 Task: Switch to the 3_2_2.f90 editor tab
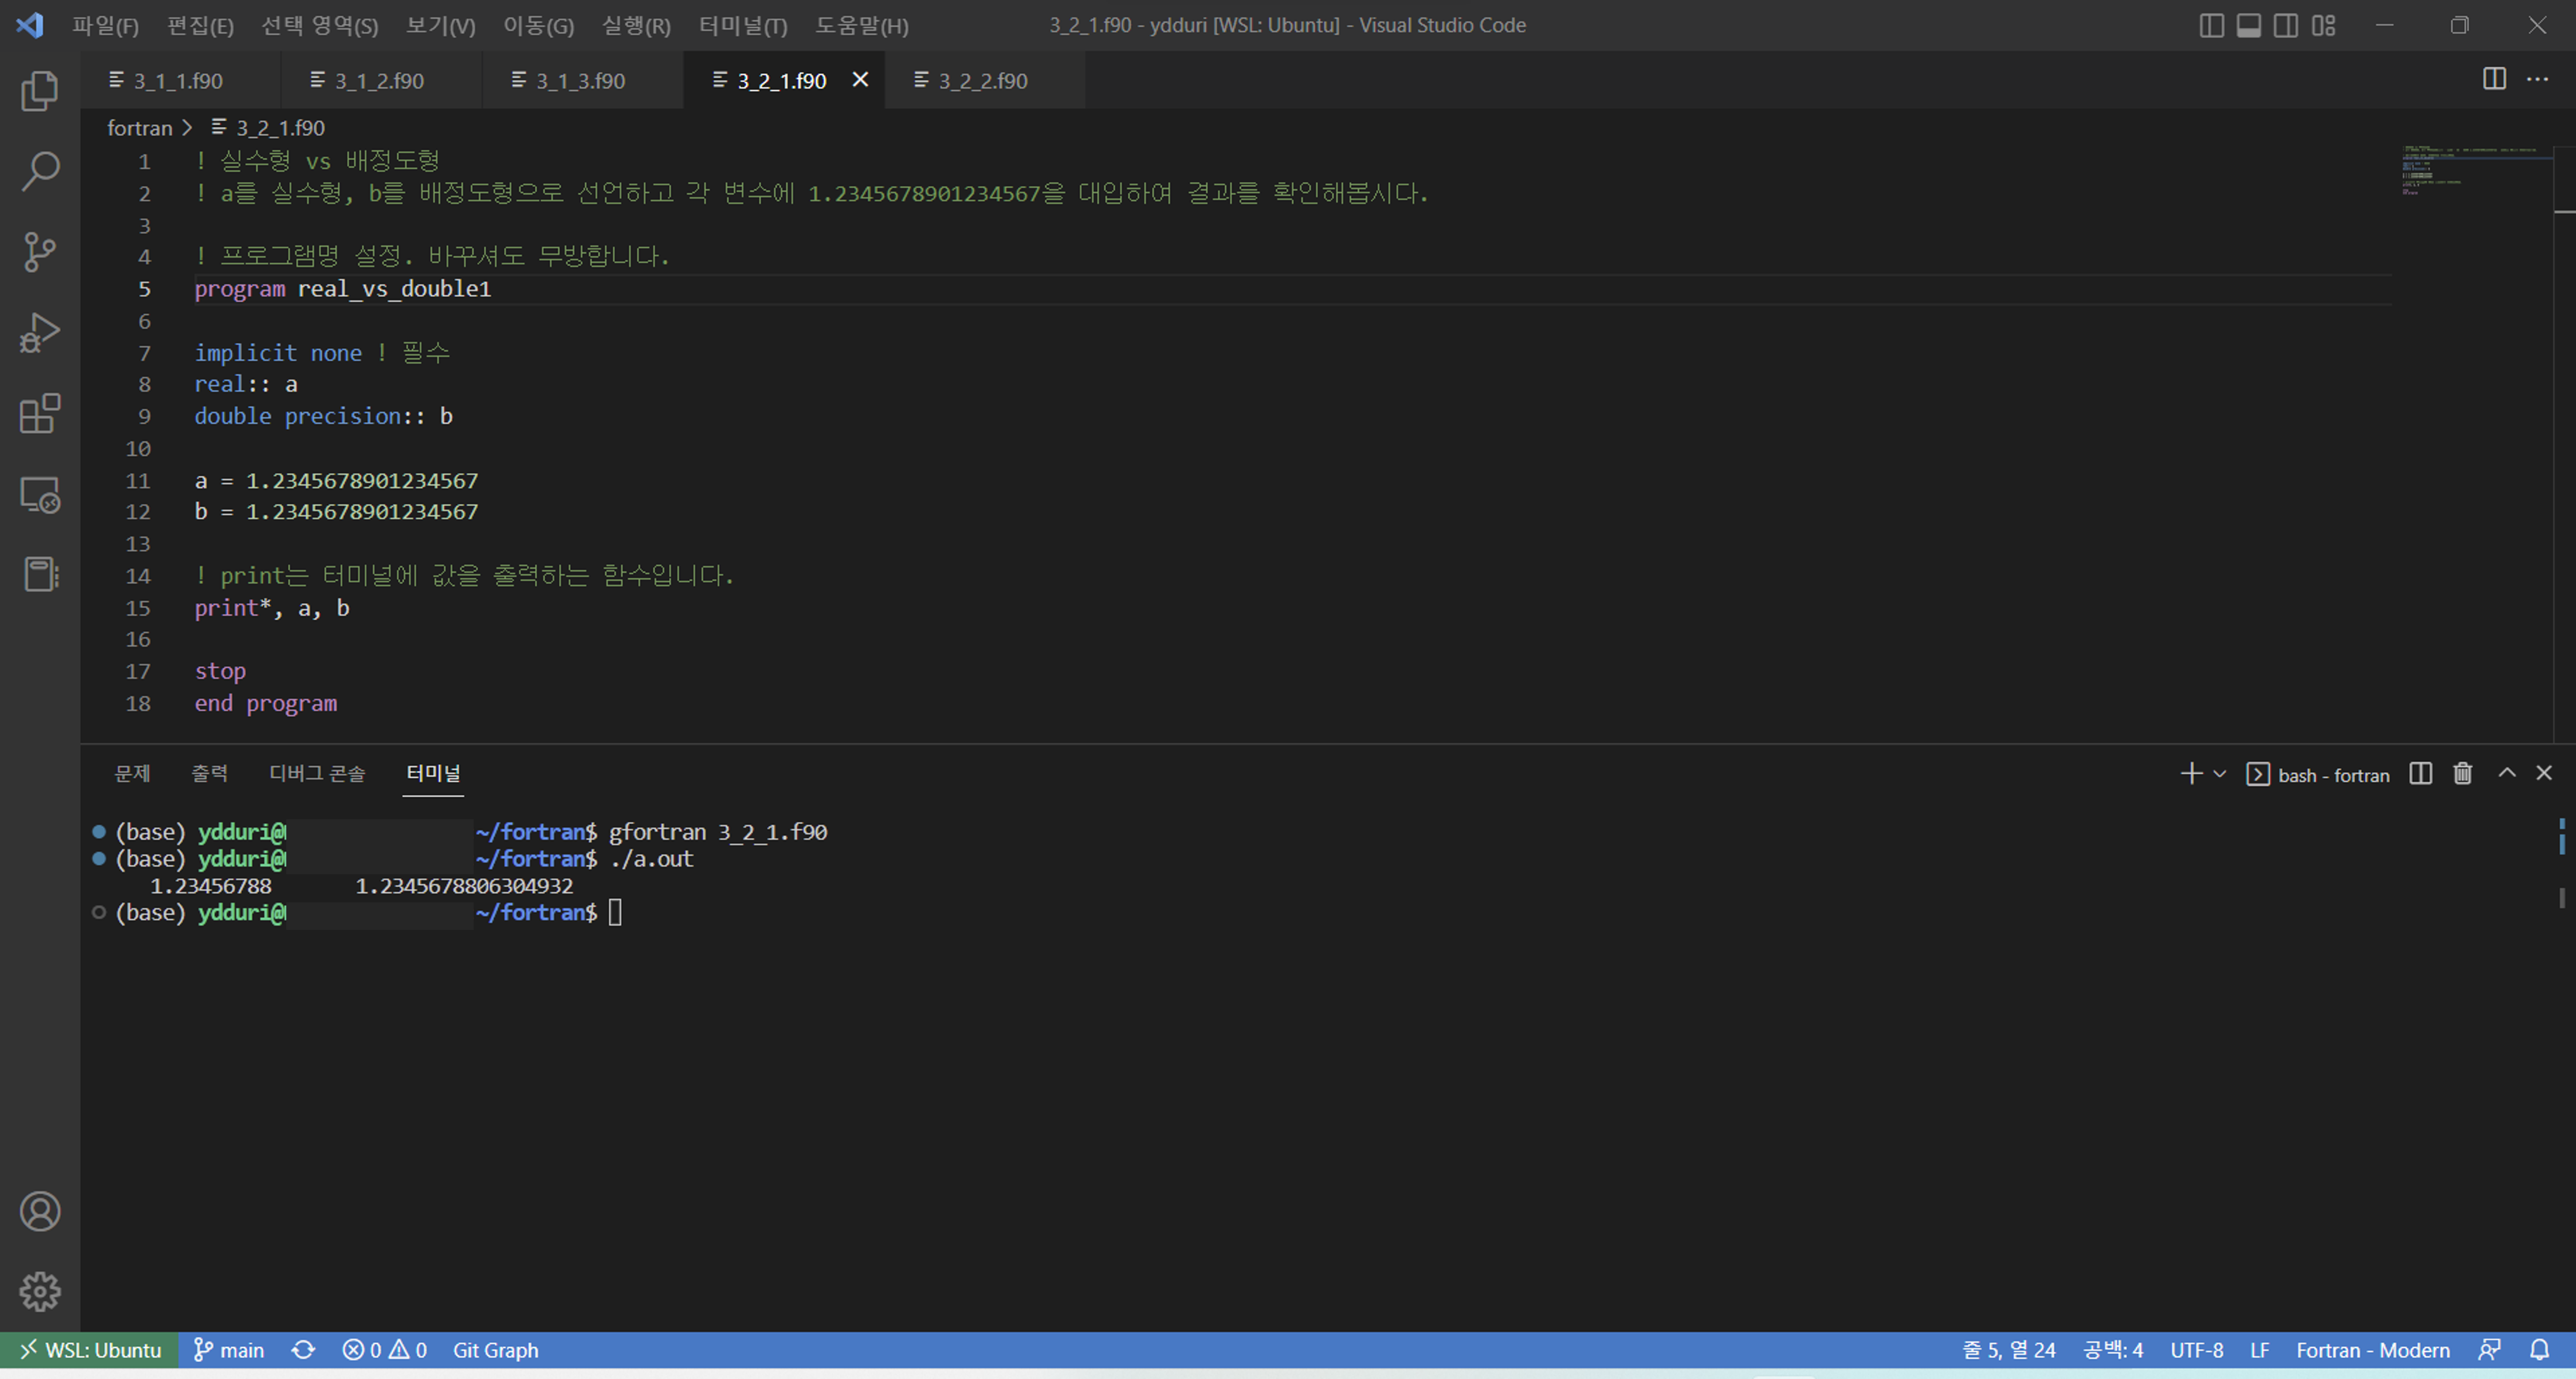coord(982,81)
